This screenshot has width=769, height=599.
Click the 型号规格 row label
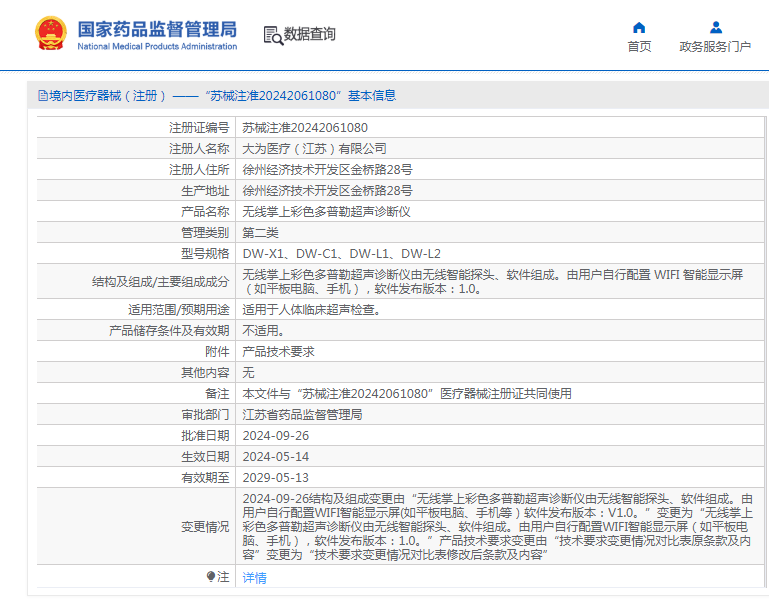point(205,254)
